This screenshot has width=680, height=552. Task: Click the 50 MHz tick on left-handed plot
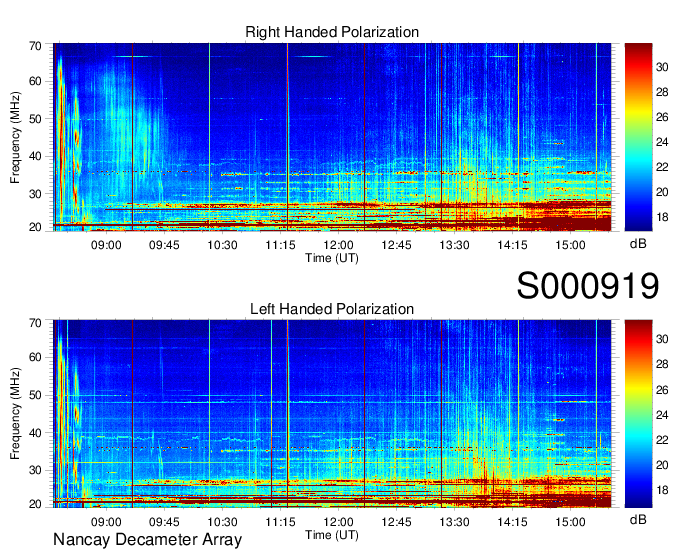[35, 395]
